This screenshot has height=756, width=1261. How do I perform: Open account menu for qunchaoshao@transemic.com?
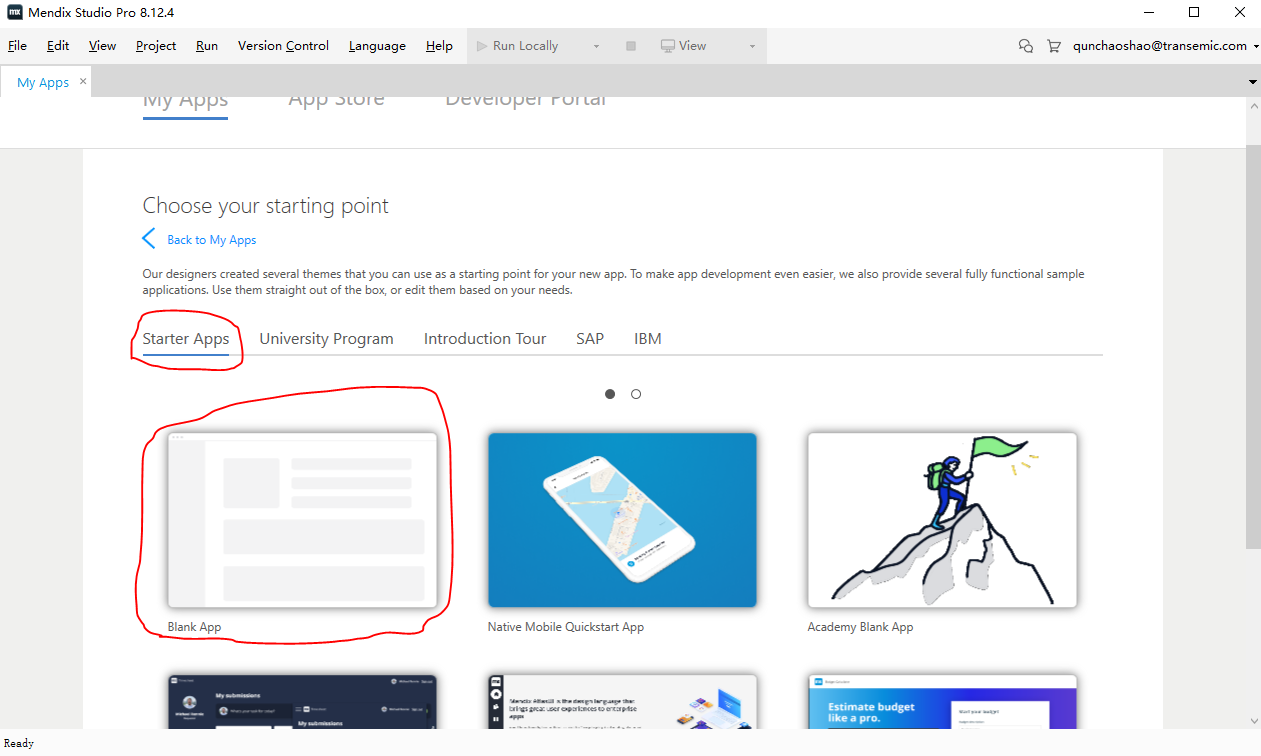(1166, 46)
